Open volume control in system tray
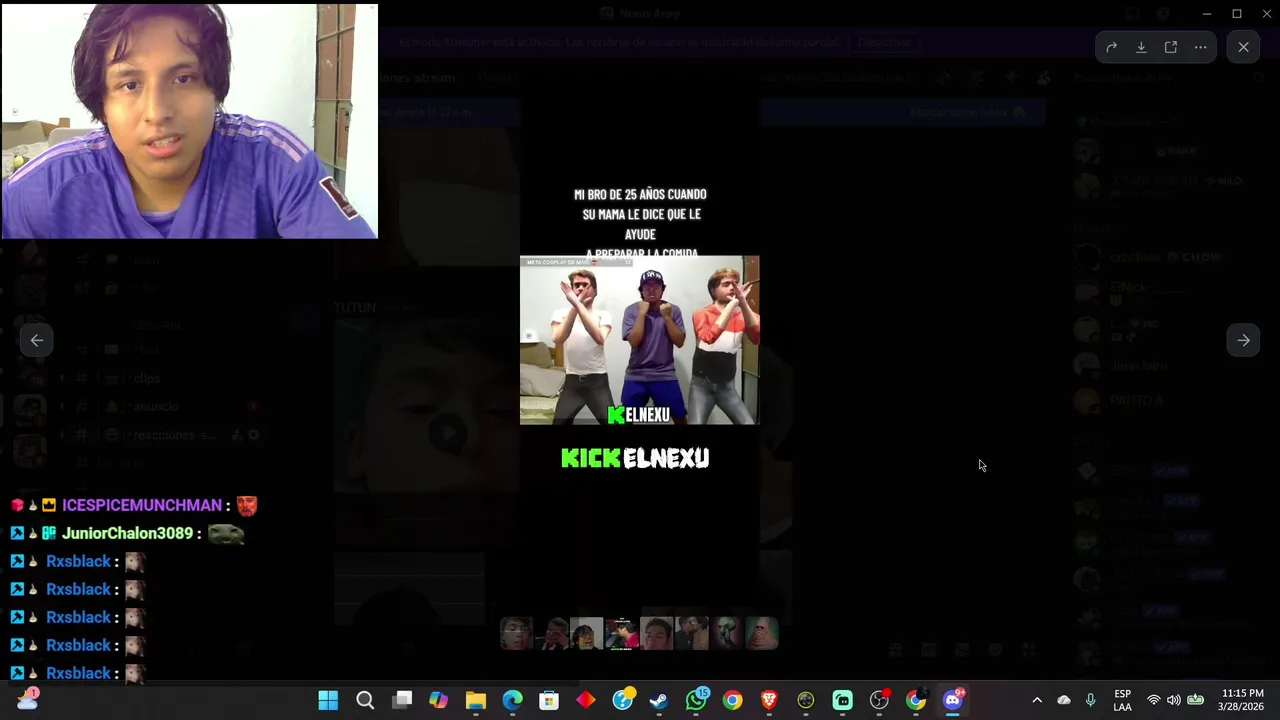Screen dimensions: 1280x720 pos(1174,700)
